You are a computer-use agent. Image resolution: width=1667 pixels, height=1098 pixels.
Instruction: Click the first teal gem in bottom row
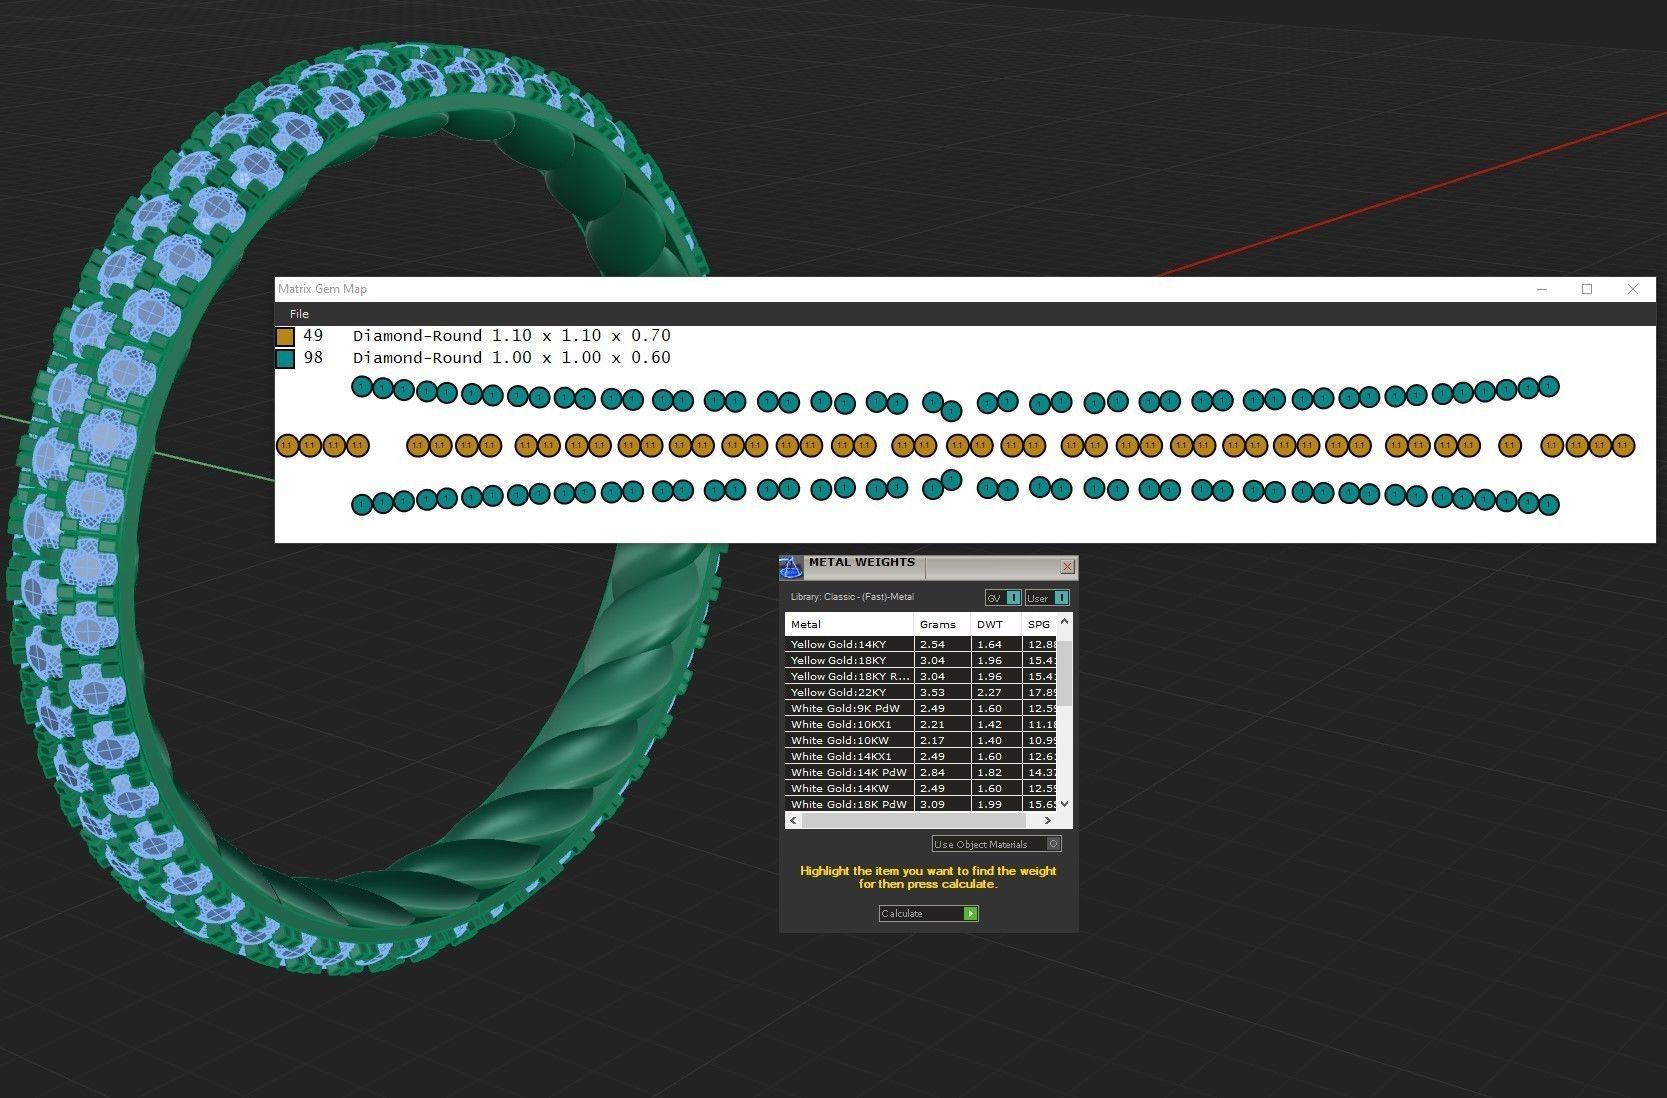pyautogui.click(x=362, y=505)
